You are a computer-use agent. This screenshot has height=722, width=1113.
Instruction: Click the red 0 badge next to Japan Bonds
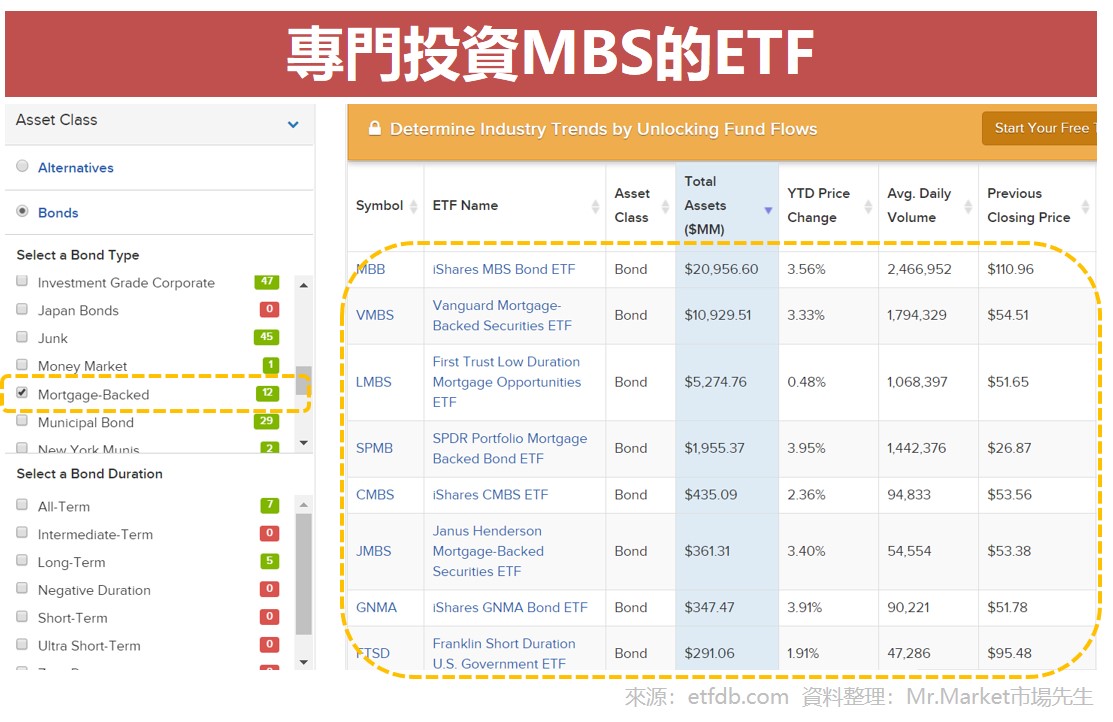click(x=269, y=310)
